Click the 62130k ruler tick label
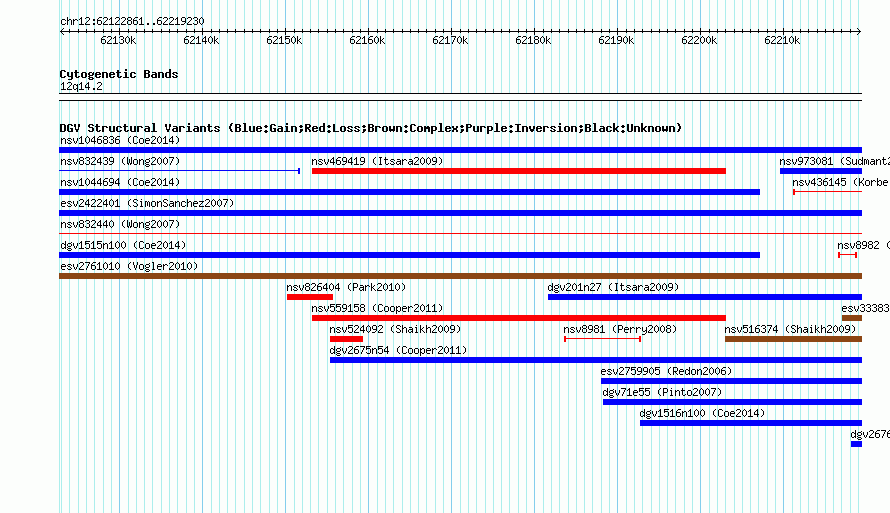 click(118, 40)
